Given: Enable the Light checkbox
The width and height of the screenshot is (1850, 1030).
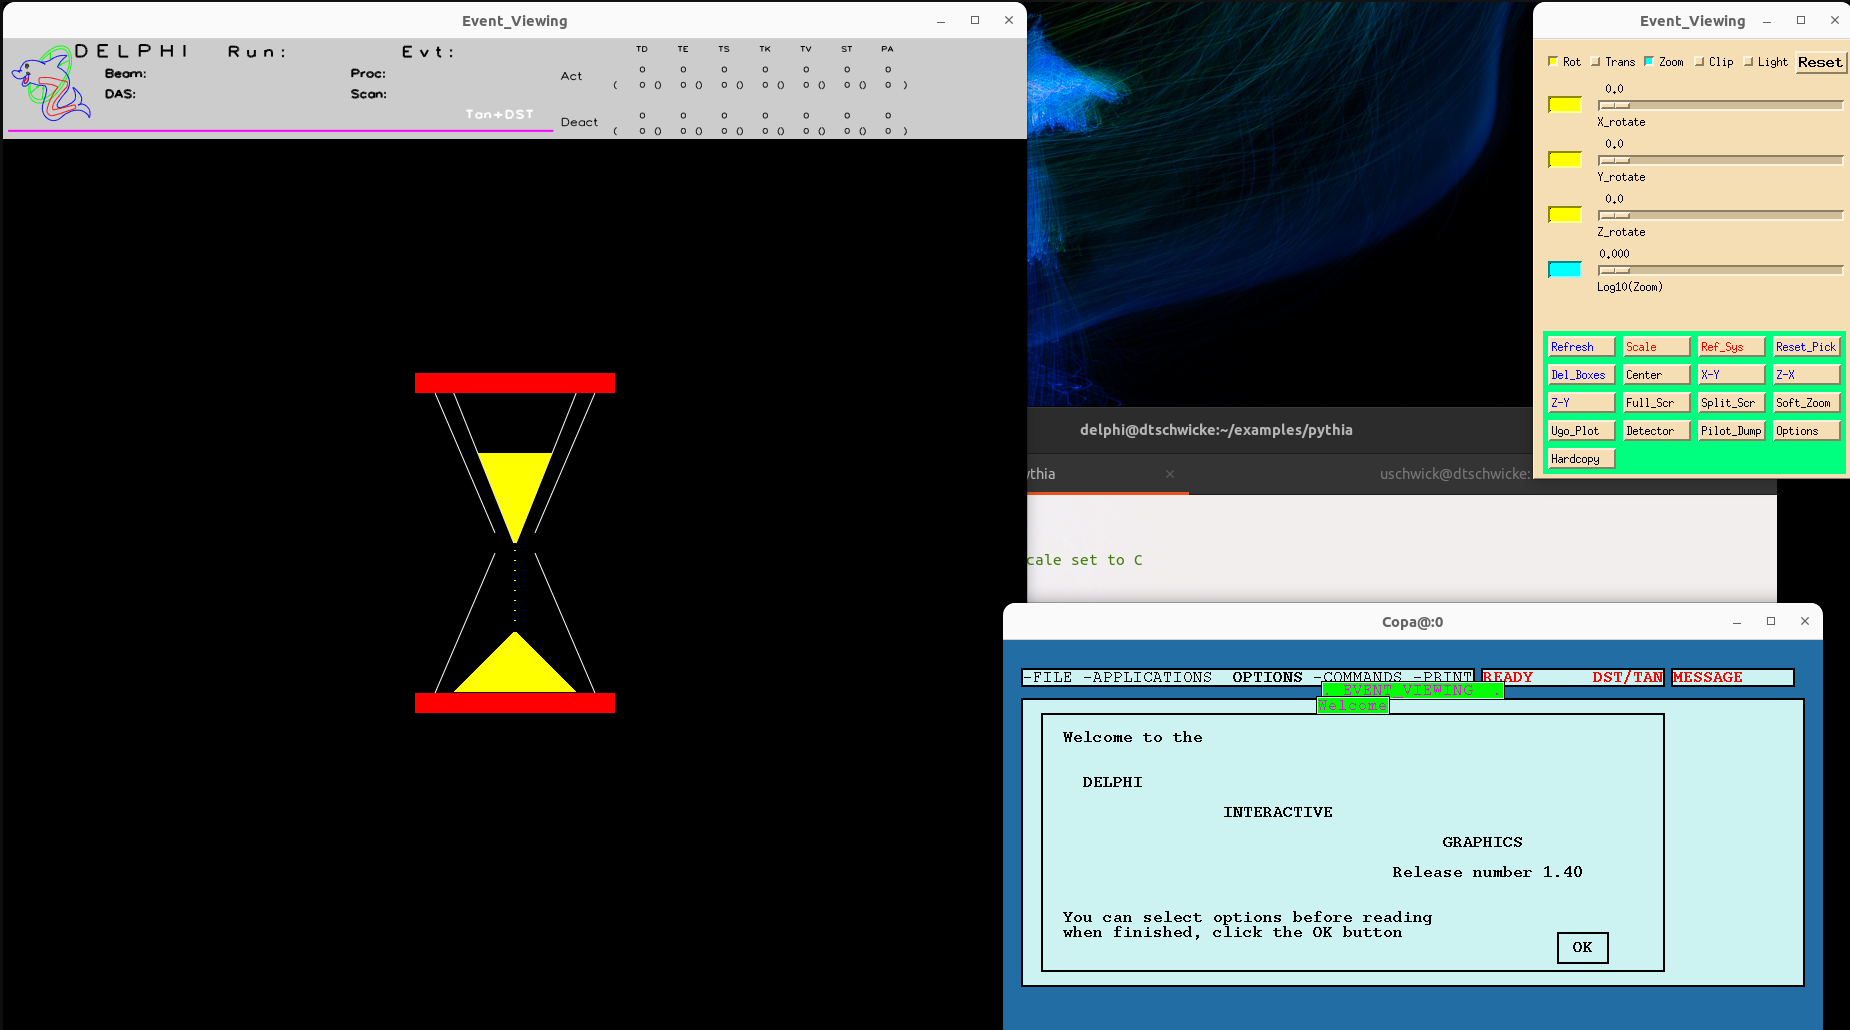Looking at the screenshot, I should [x=1748, y=61].
